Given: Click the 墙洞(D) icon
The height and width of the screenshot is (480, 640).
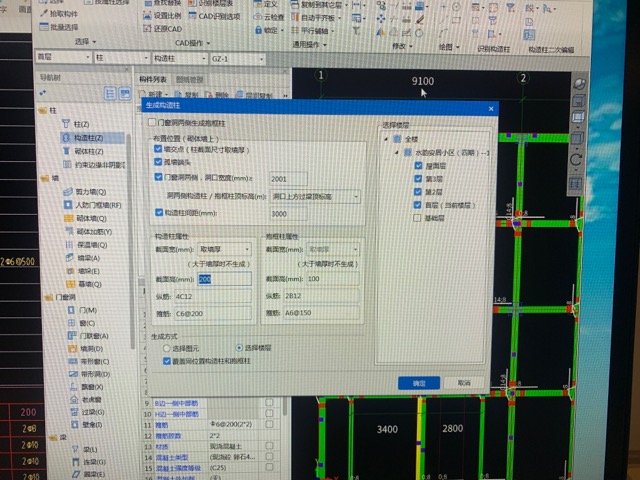Looking at the screenshot, I should pos(72,349).
